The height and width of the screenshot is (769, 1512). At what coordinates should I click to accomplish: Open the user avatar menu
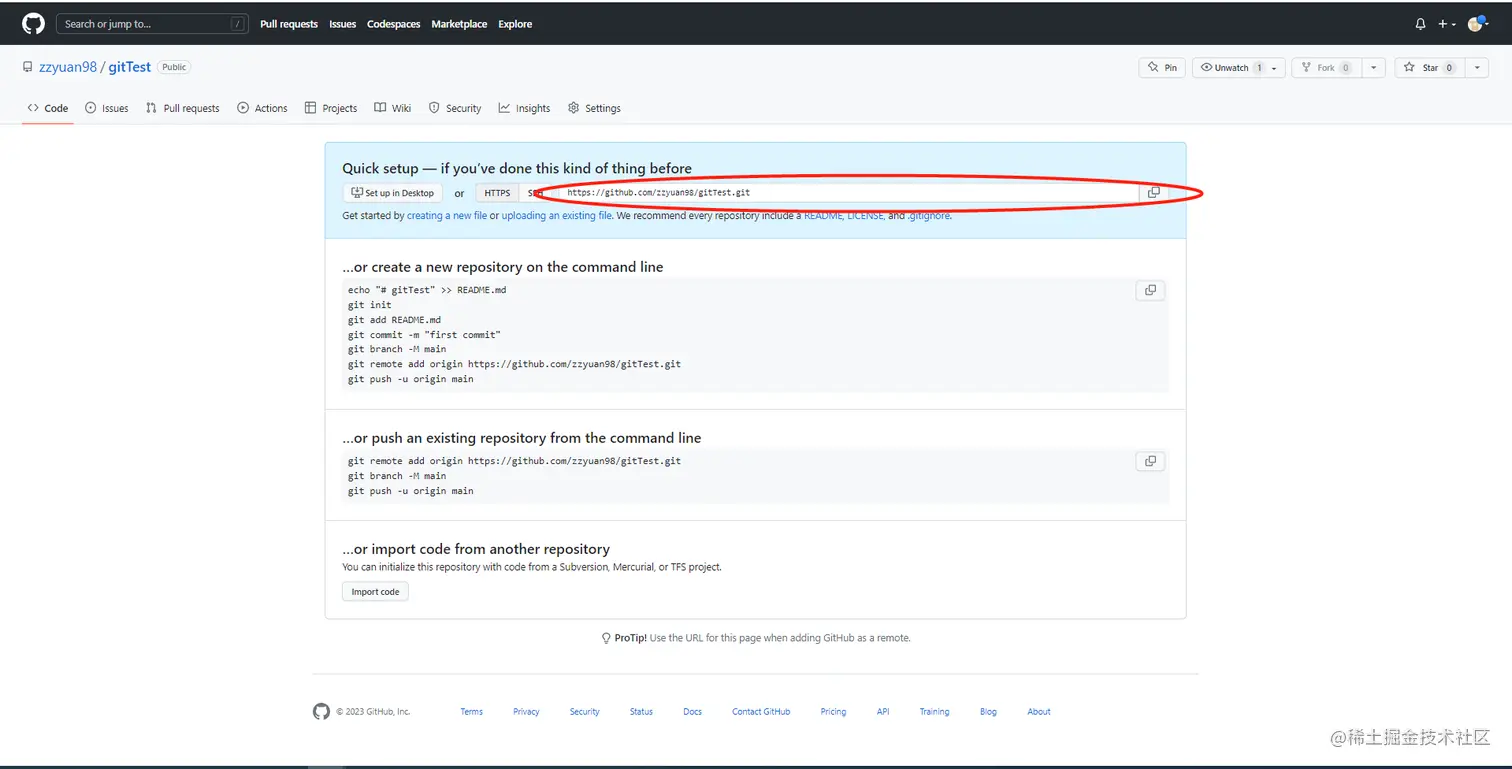[x=1478, y=24]
